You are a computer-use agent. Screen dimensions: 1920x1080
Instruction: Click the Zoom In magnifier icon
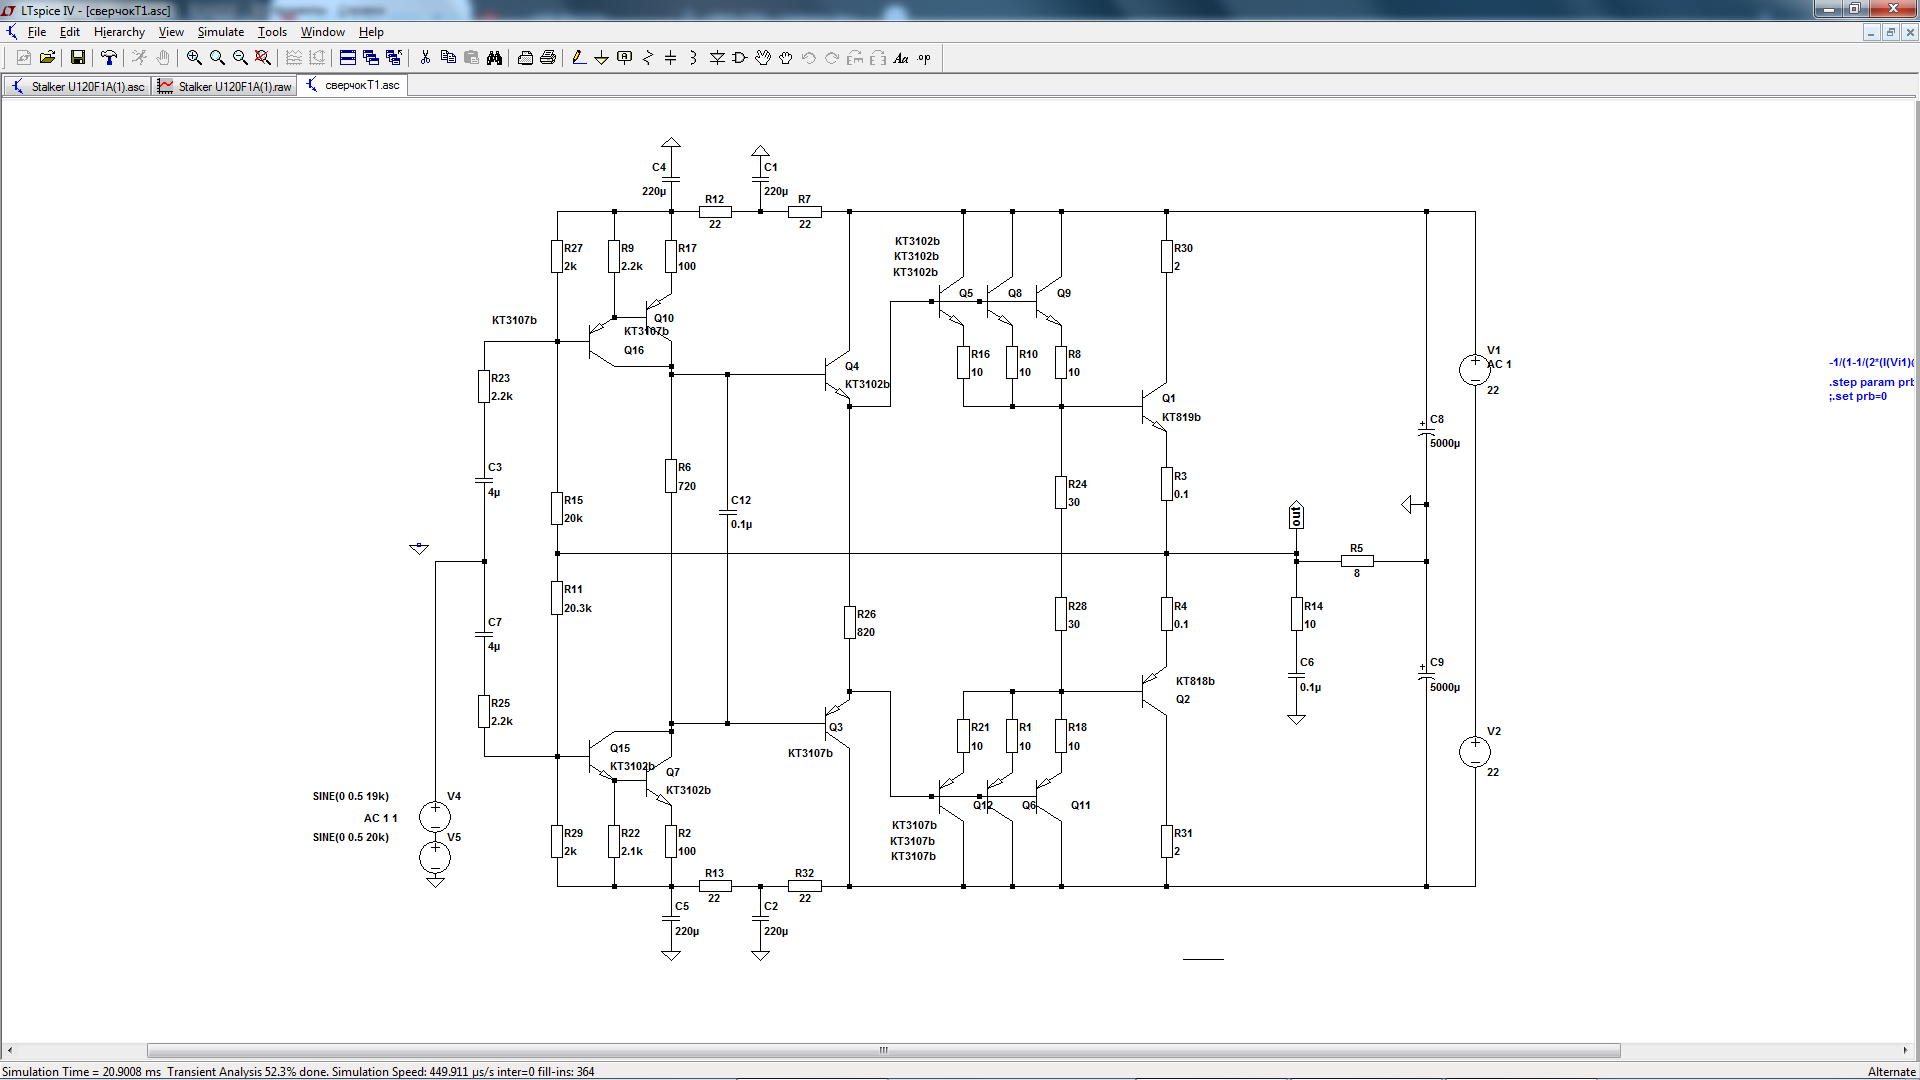tap(194, 58)
